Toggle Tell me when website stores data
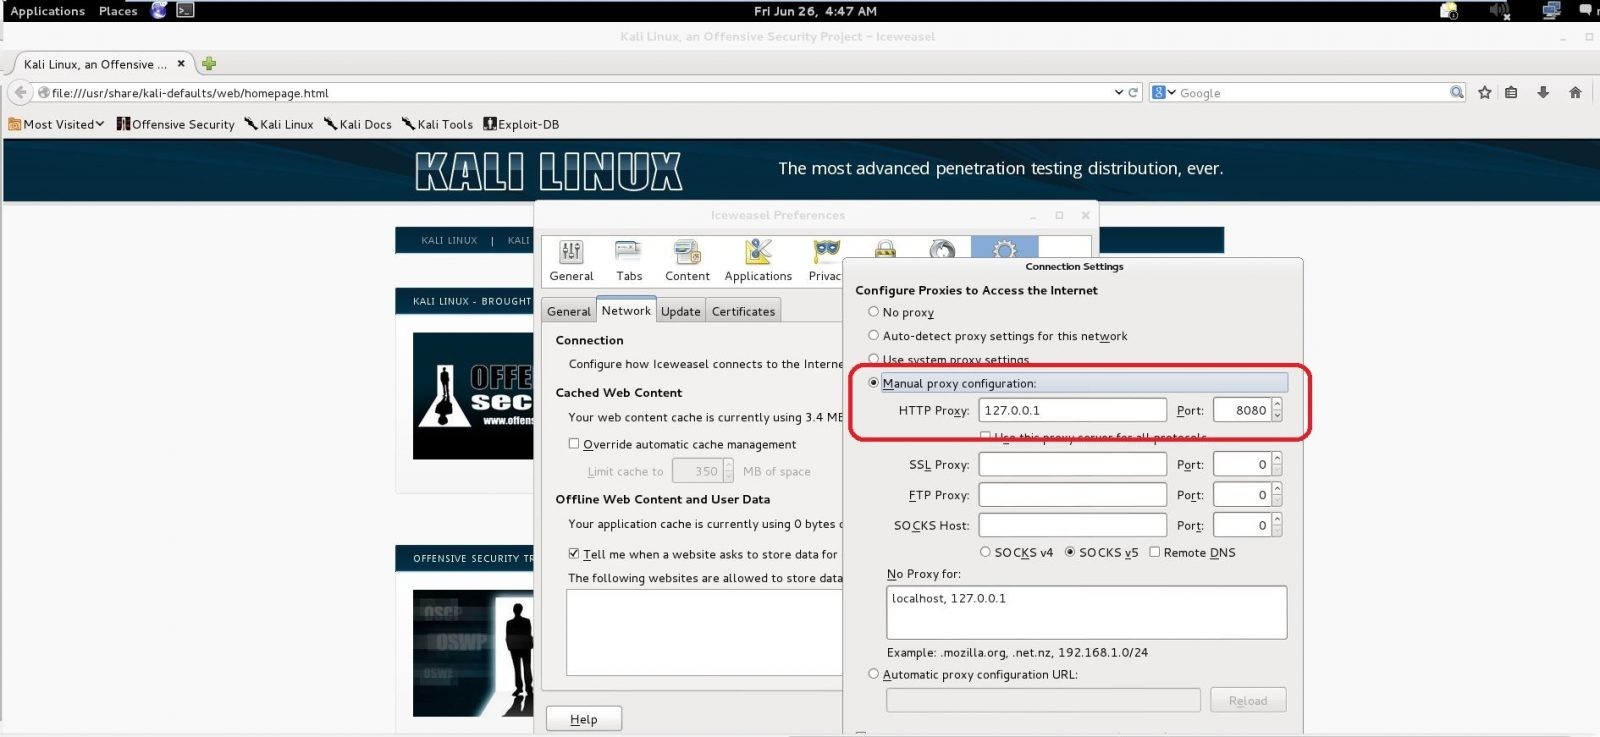This screenshot has width=1600, height=737. click(x=574, y=553)
